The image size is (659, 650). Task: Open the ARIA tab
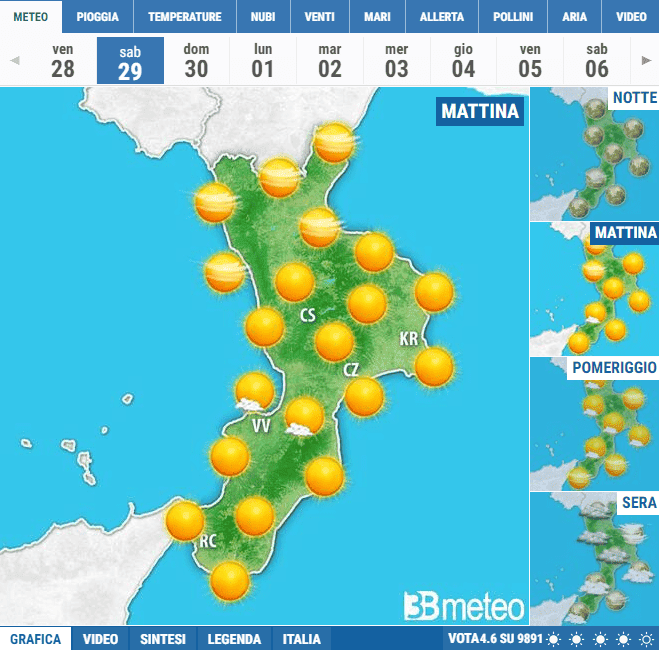[575, 17]
